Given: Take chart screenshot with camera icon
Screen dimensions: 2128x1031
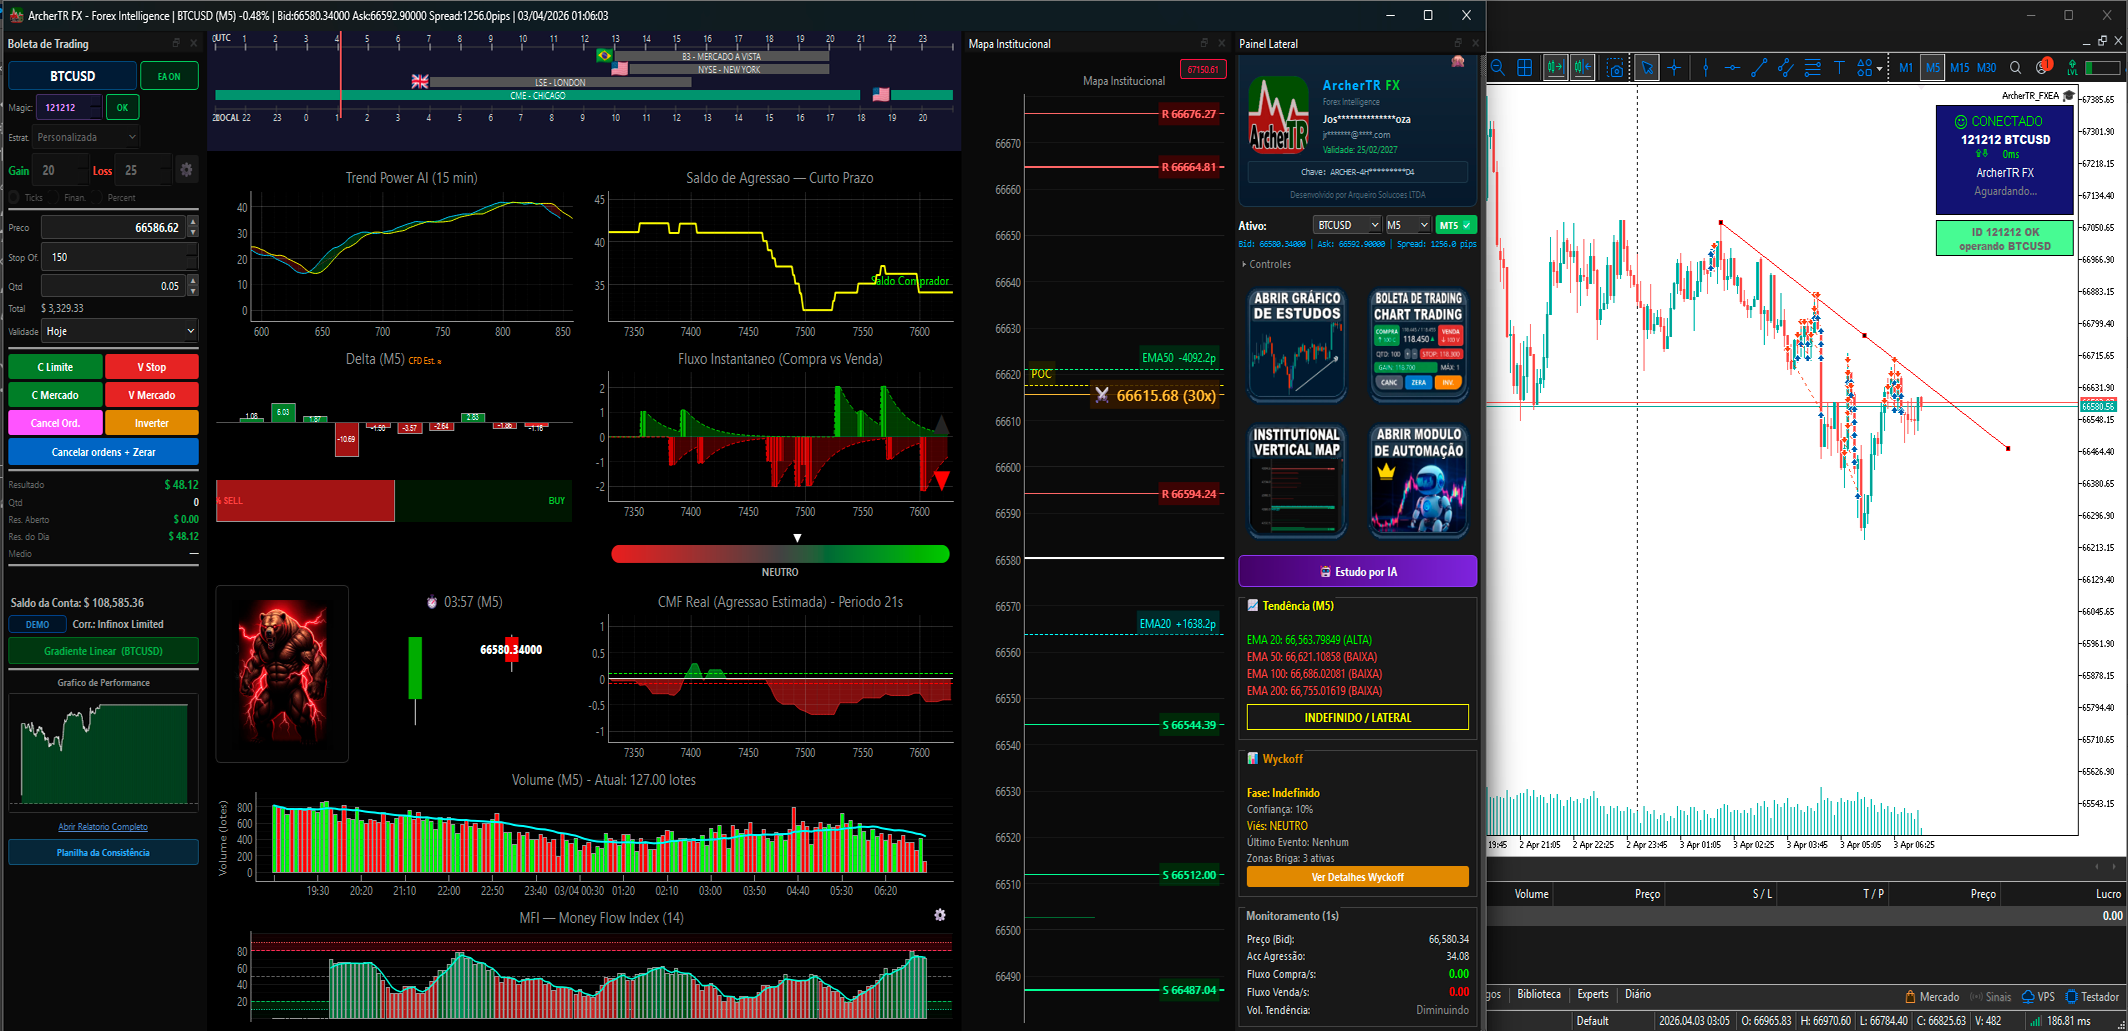Looking at the screenshot, I should point(1616,68).
